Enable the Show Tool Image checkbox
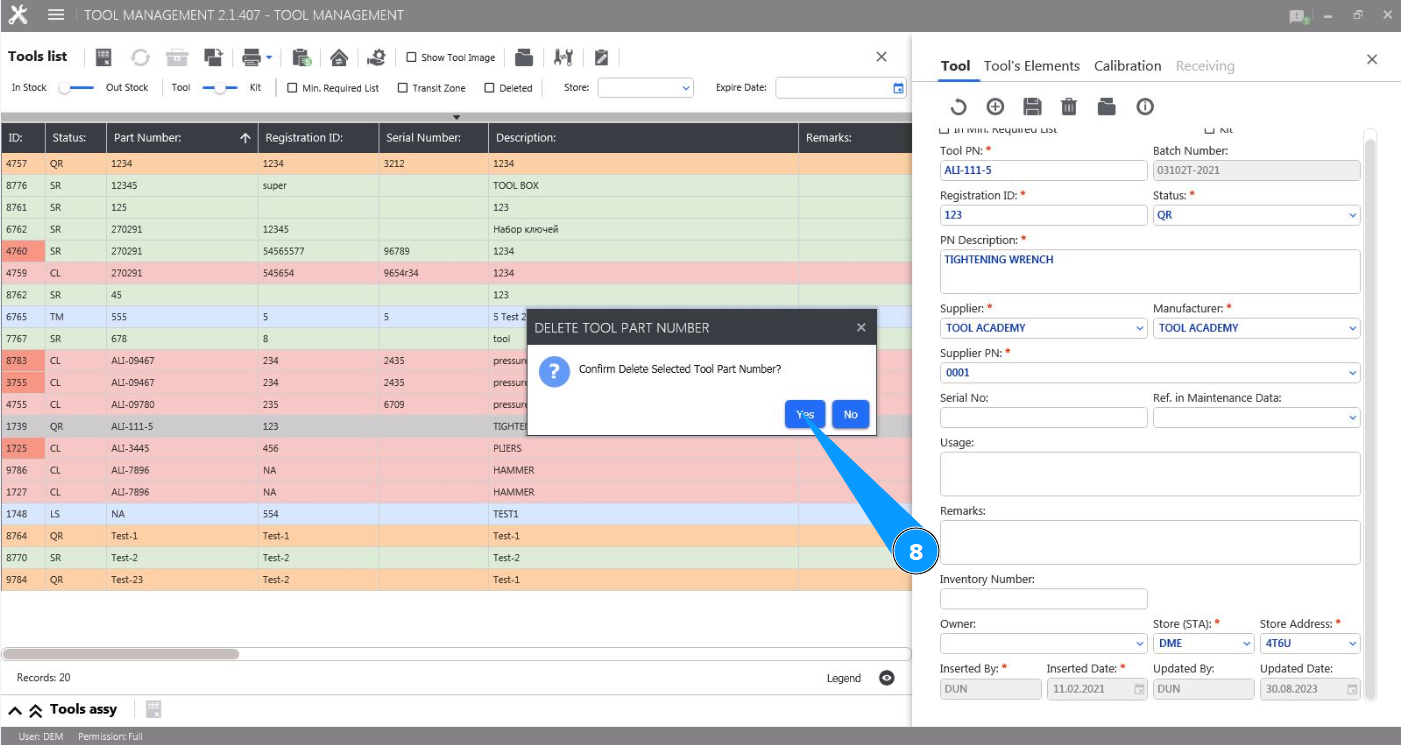The image size is (1401, 745). (411, 58)
